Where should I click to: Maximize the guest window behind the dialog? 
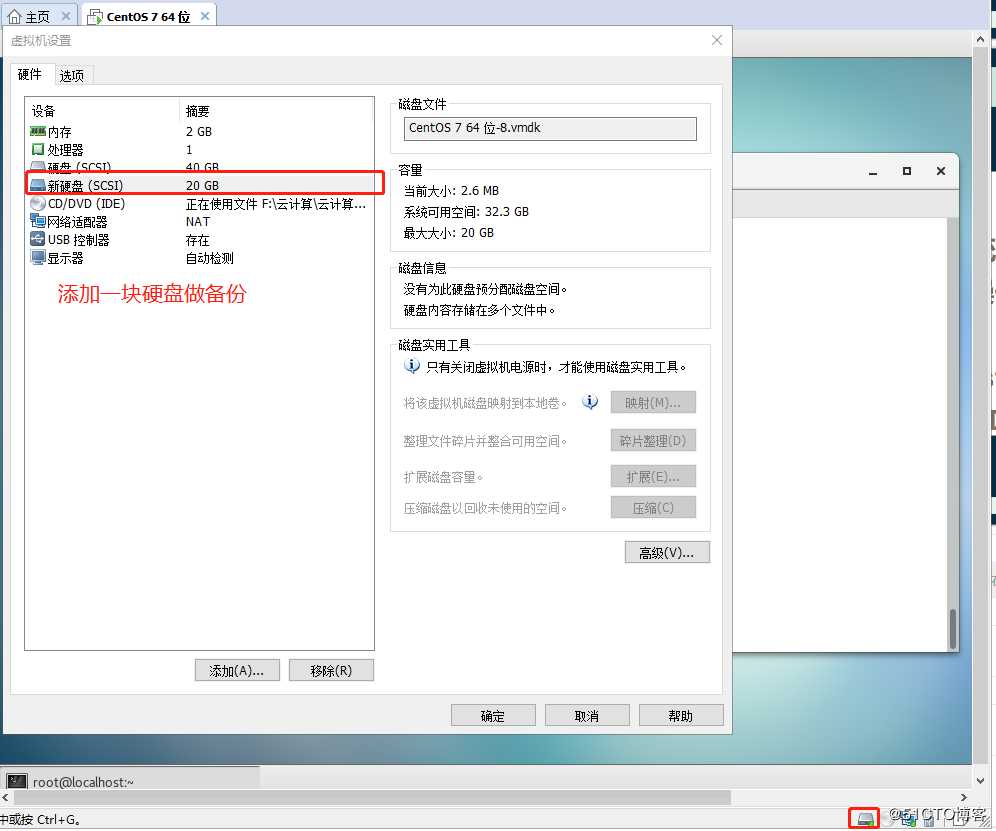906,171
